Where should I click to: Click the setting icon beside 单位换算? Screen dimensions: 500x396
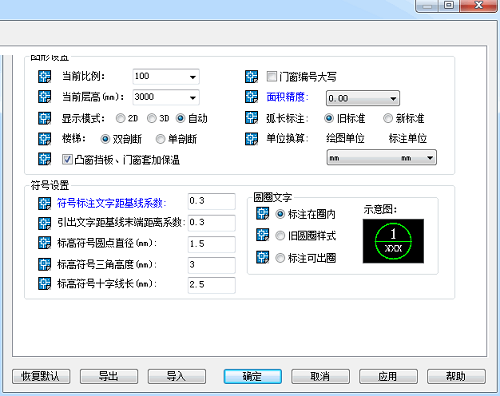point(251,139)
